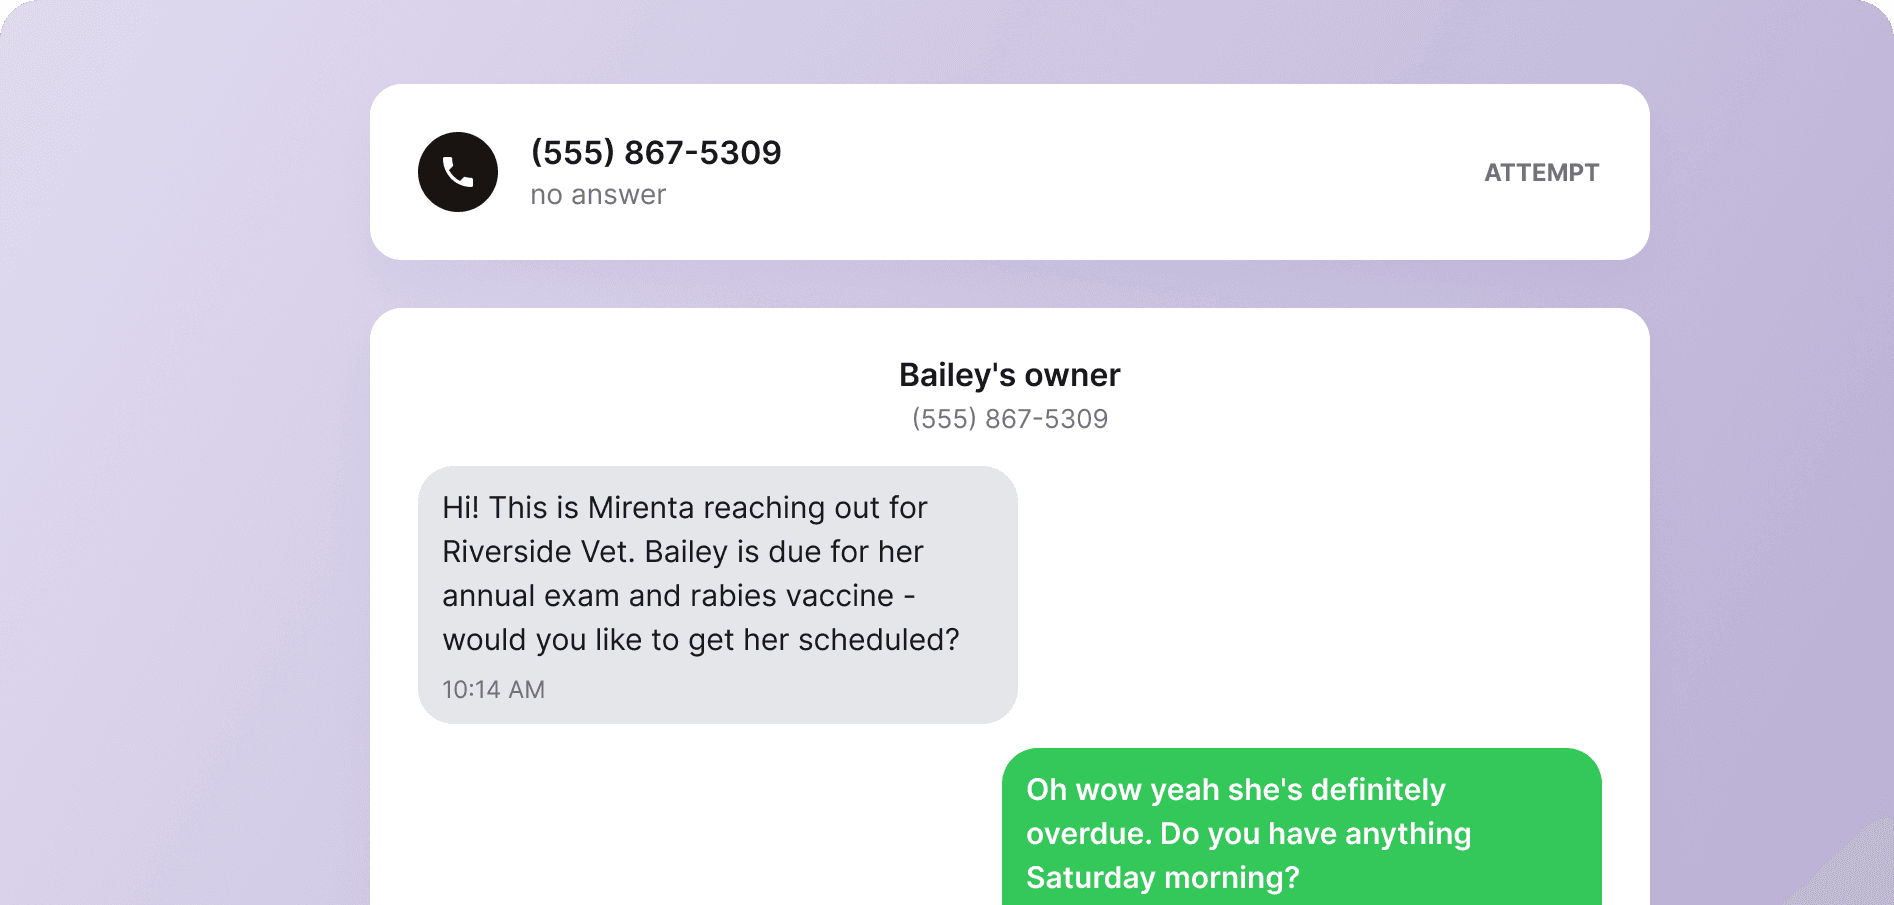Click "would you like to get her scheduled?" line
1894x905 pixels.
pyautogui.click(x=701, y=640)
